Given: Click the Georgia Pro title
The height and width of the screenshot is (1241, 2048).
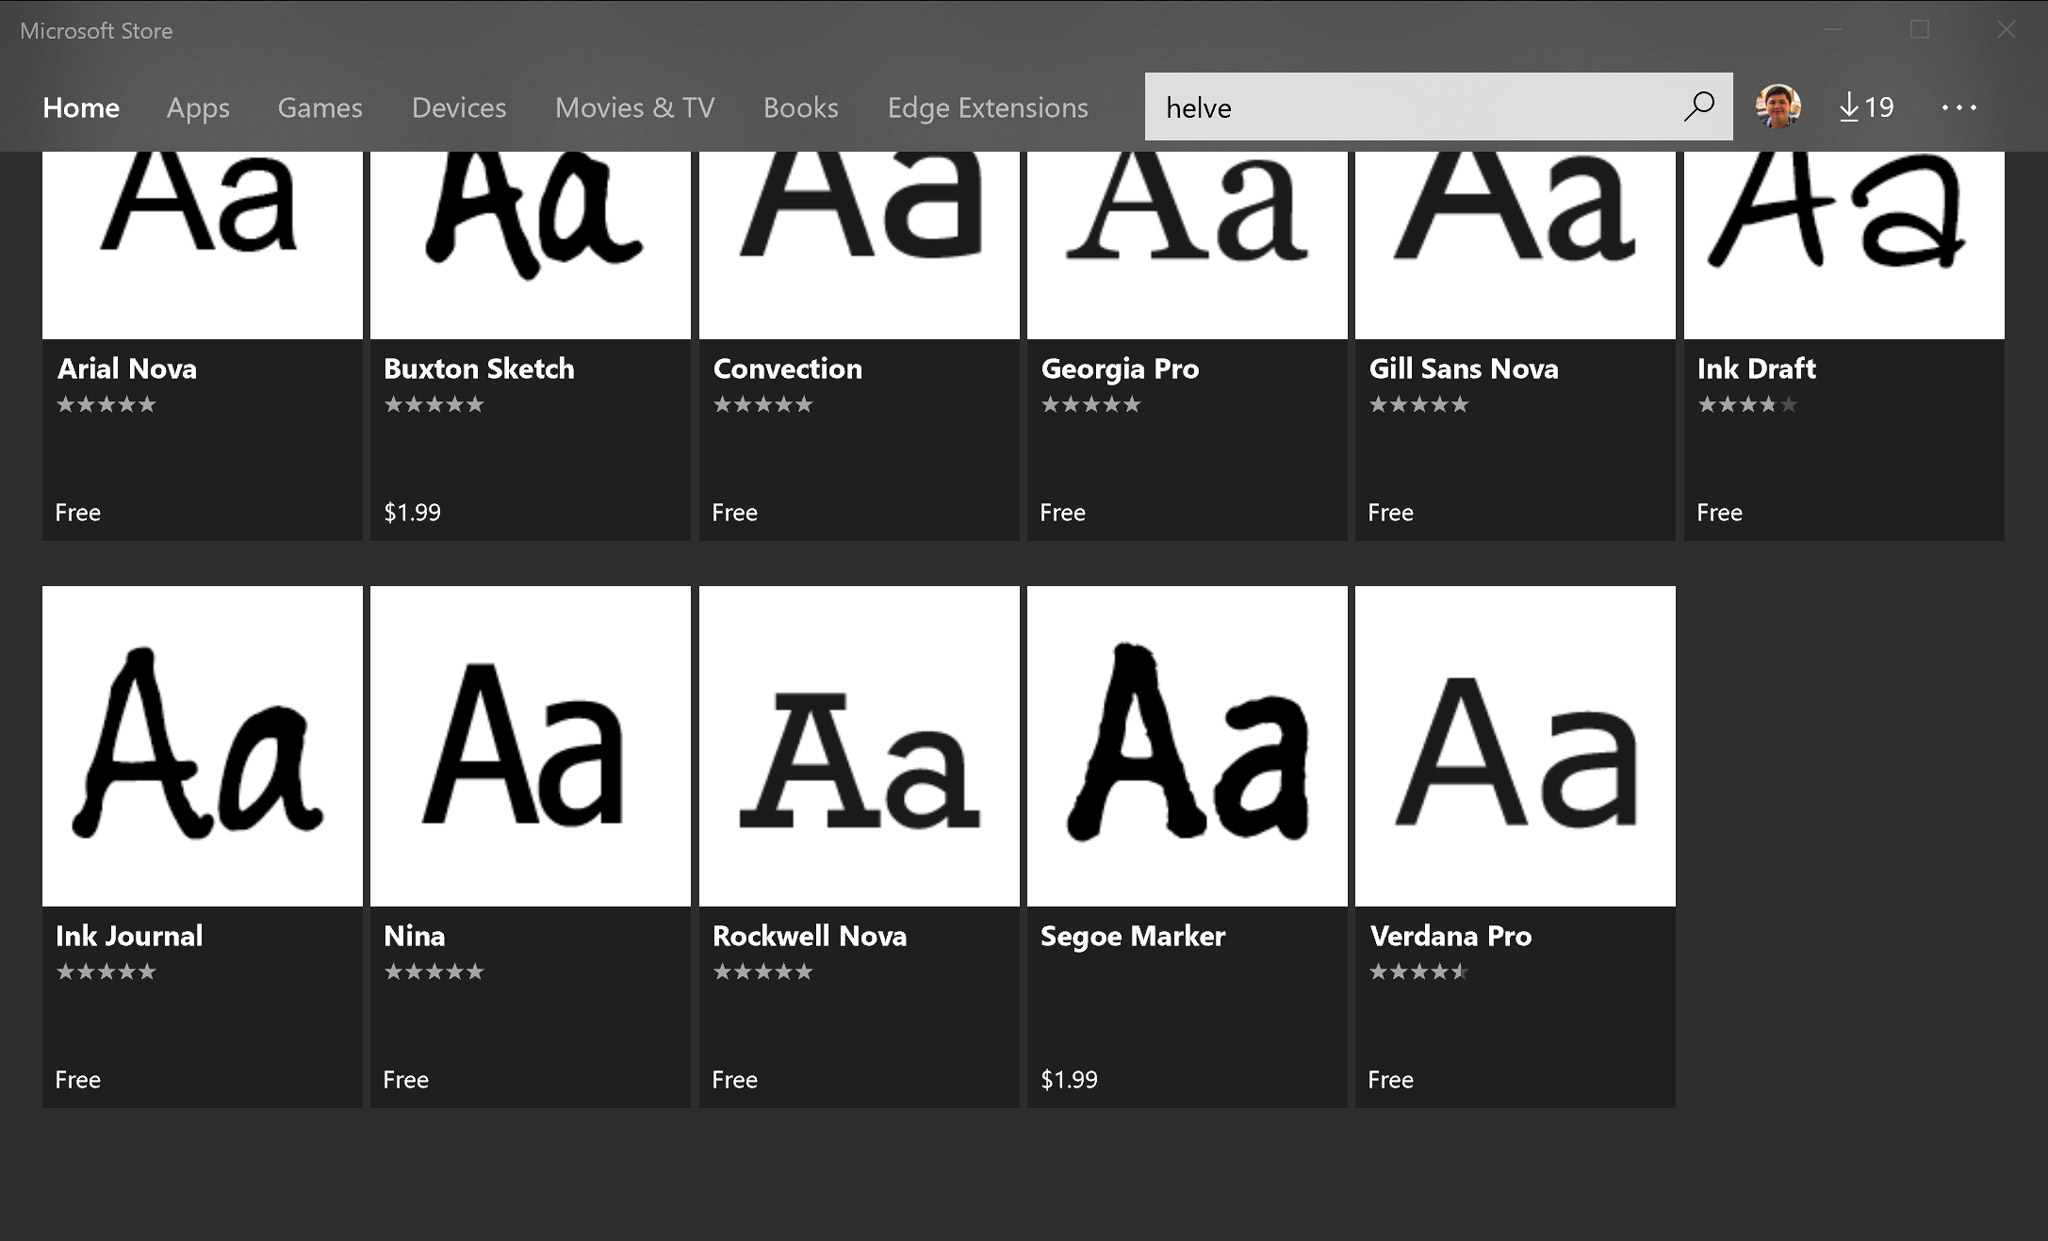Looking at the screenshot, I should 1119,370.
